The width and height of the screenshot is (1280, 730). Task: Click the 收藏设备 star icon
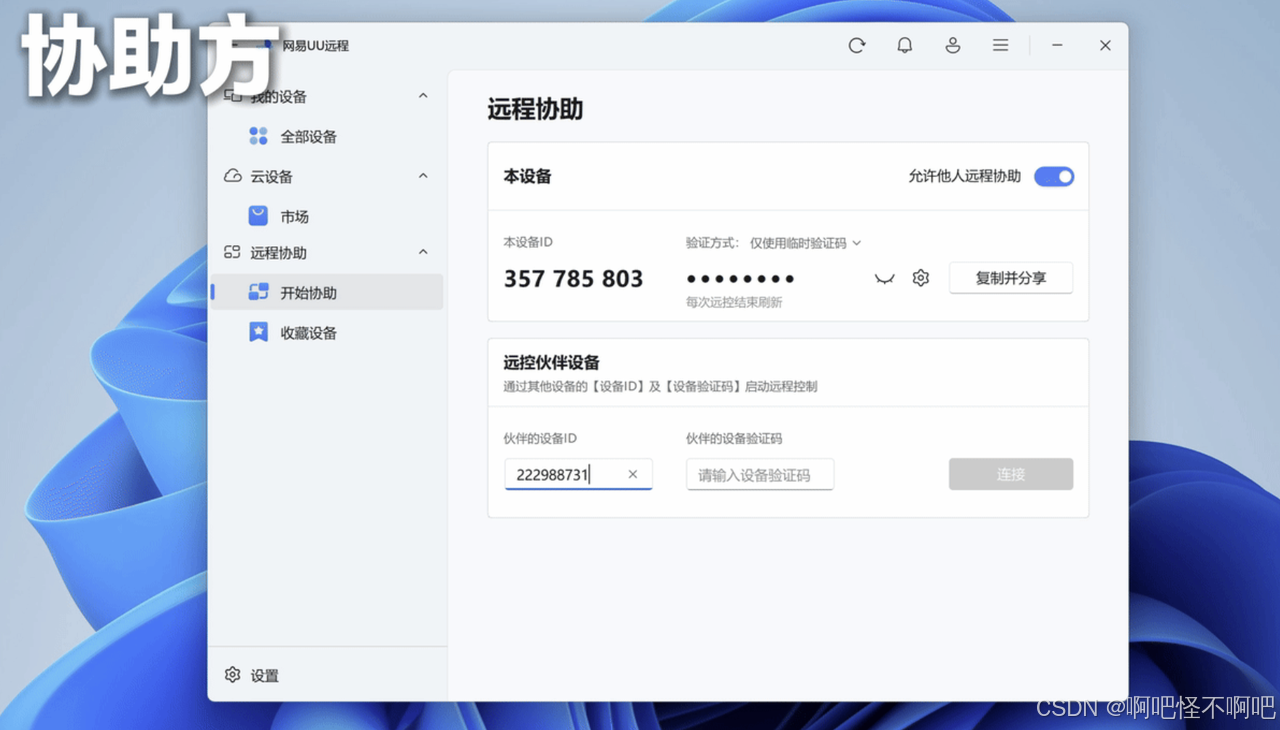click(258, 332)
